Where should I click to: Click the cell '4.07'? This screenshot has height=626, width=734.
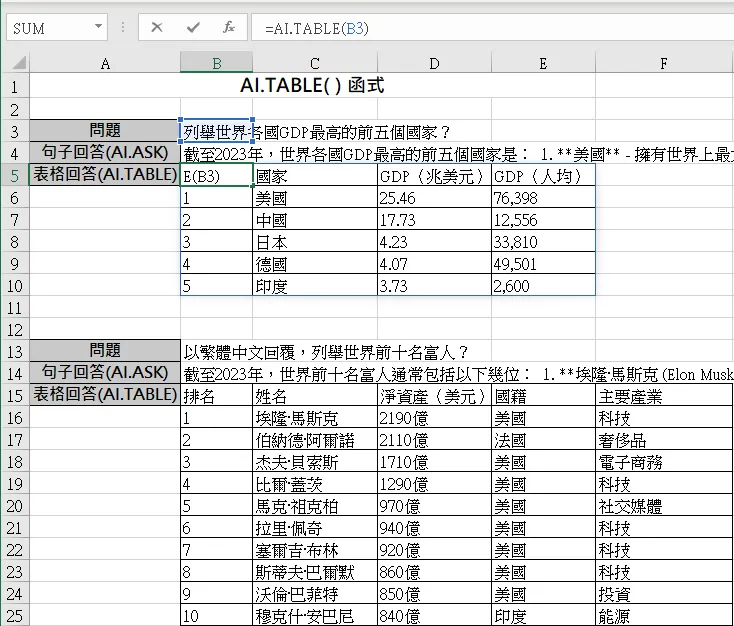pyautogui.click(x=434, y=264)
